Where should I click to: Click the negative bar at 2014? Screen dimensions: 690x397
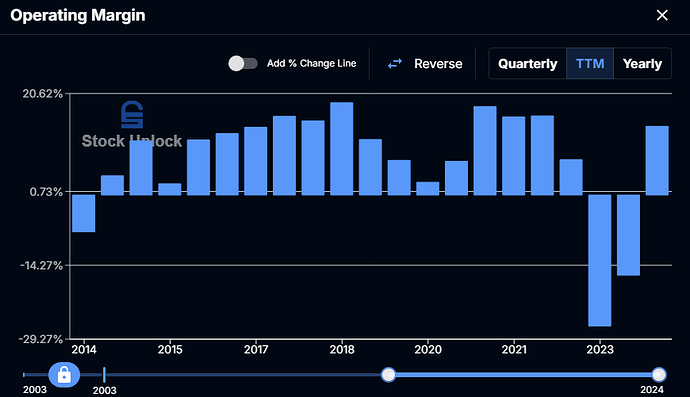coord(84,213)
